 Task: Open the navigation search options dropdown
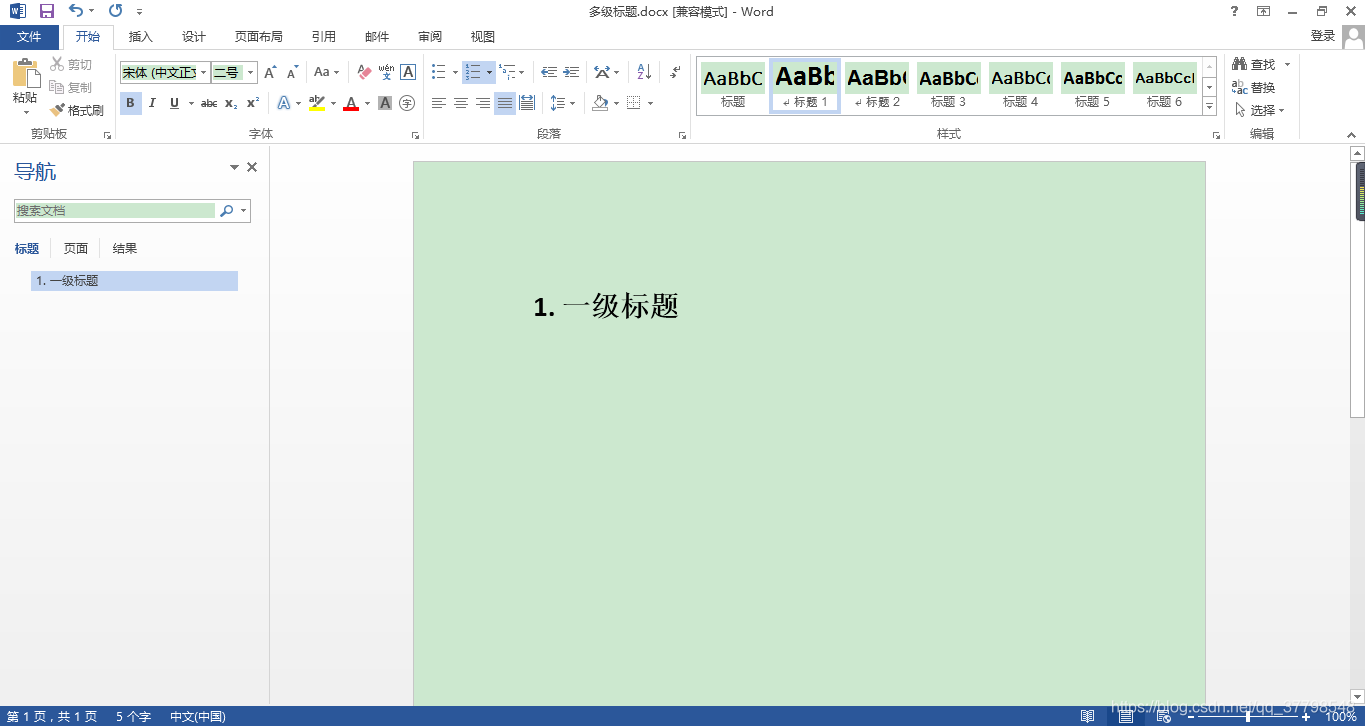coord(244,211)
